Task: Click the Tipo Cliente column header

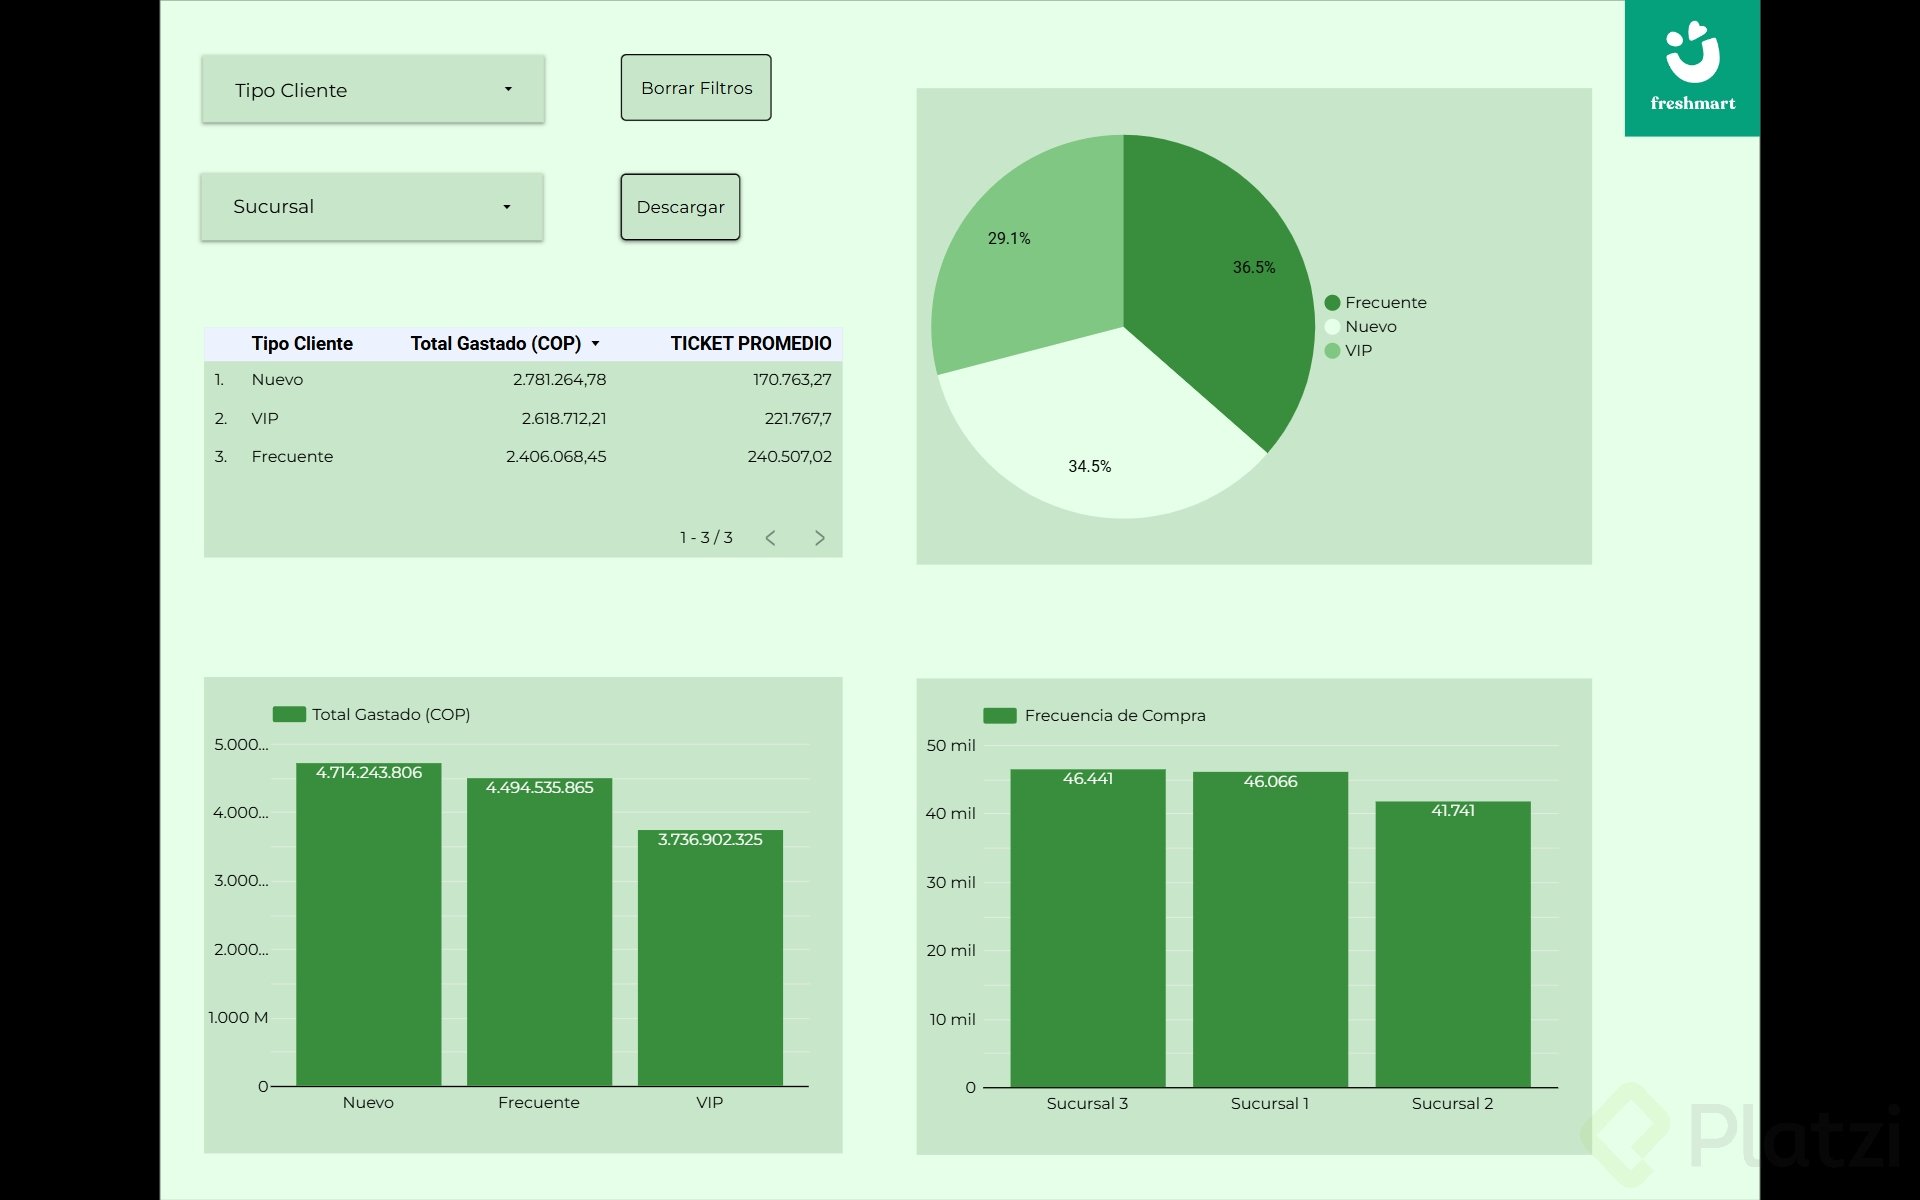Action: (302, 344)
